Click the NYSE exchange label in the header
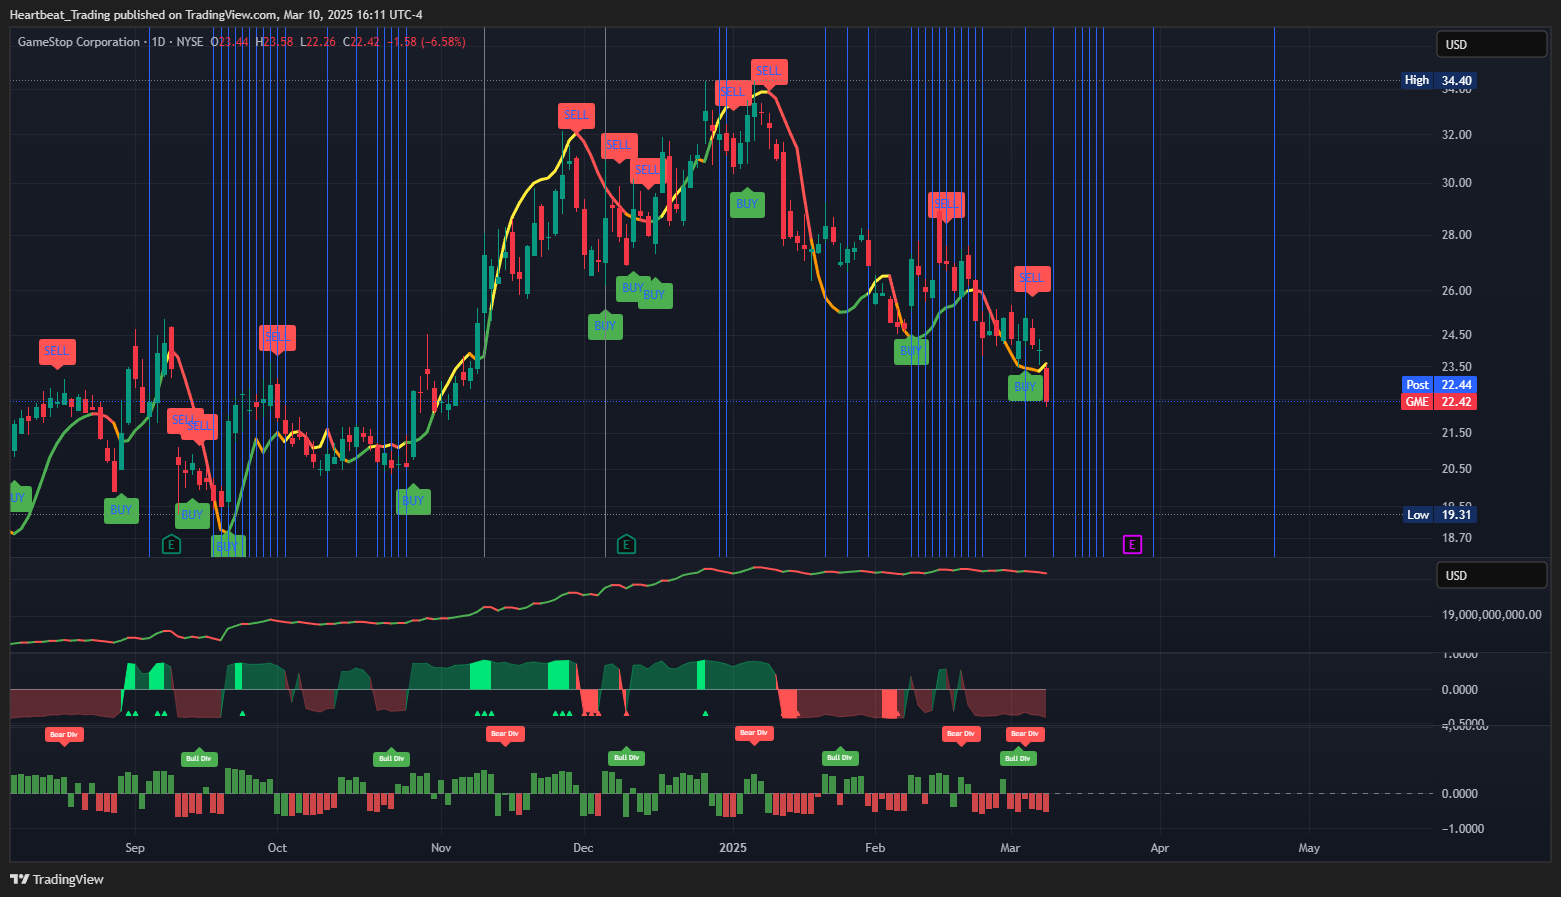 tap(190, 42)
